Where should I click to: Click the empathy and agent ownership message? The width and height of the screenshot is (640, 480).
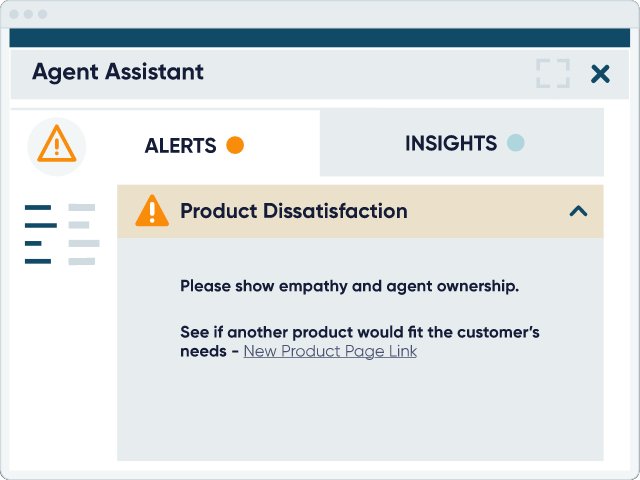pyautogui.click(x=349, y=286)
